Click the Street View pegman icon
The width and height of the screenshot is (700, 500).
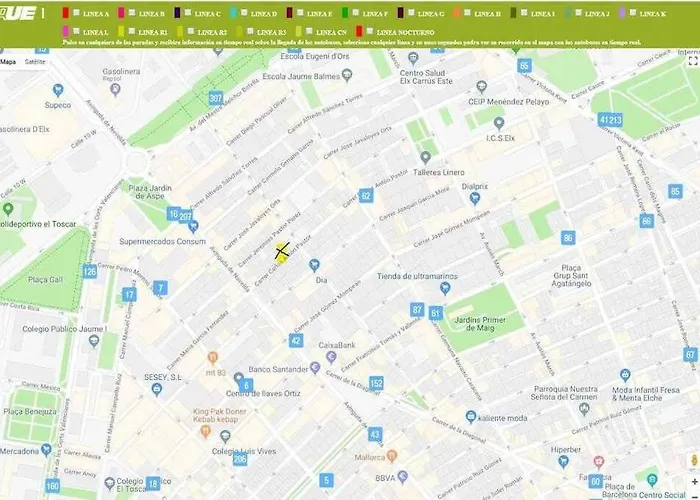(x=694, y=460)
